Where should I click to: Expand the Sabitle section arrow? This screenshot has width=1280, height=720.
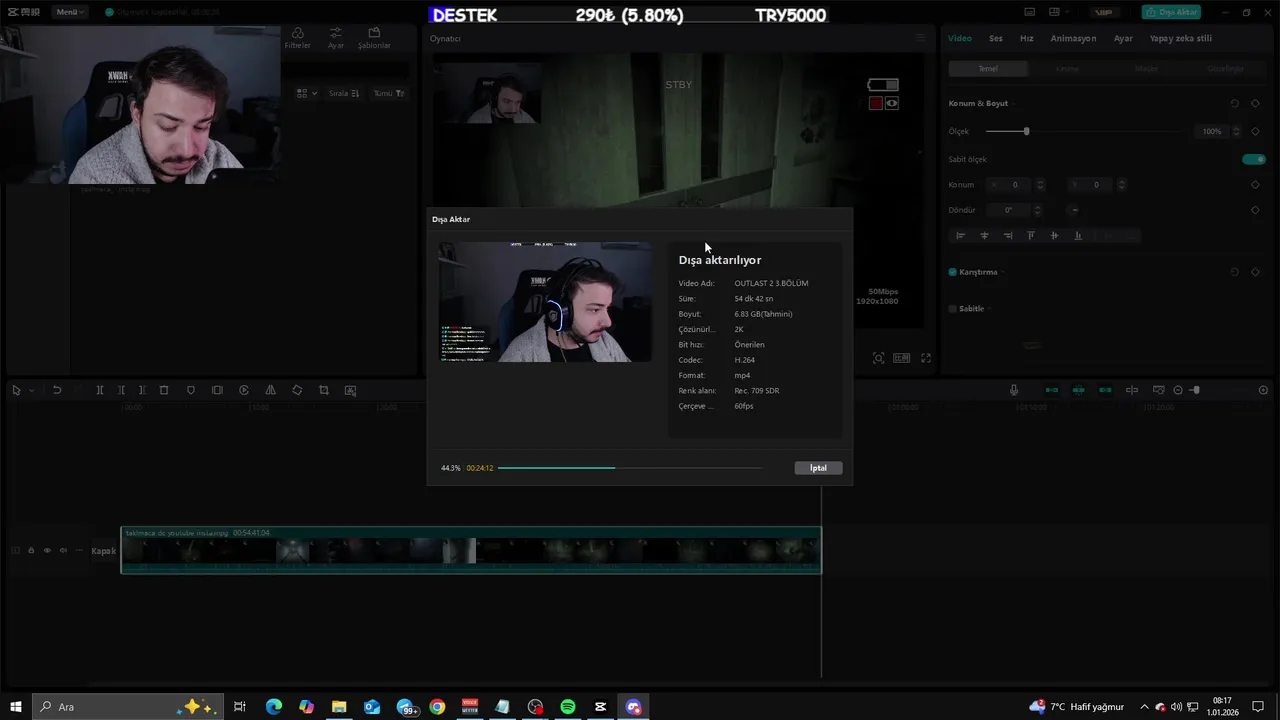coord(990,309)
